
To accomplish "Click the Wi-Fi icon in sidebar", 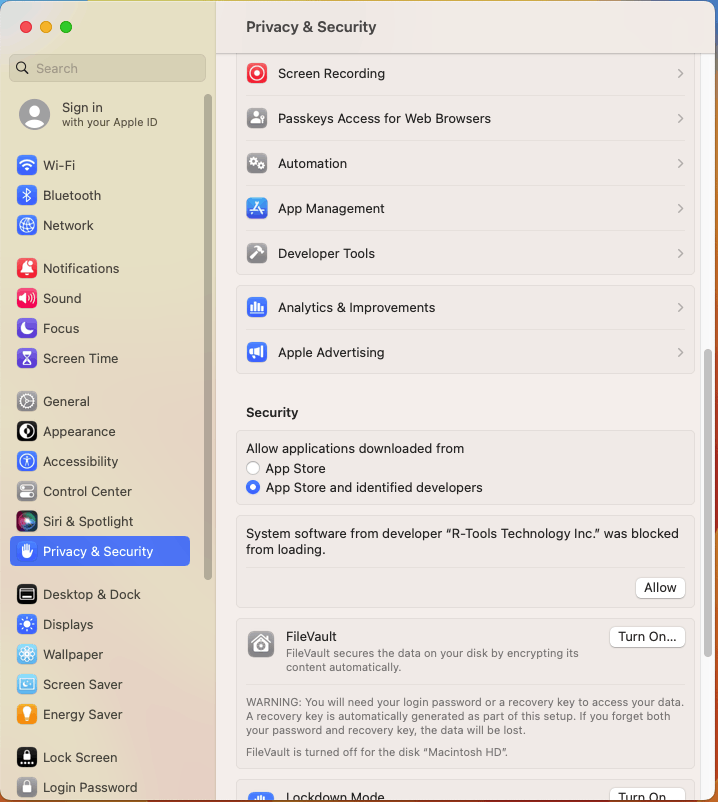I will coord(27,165).
